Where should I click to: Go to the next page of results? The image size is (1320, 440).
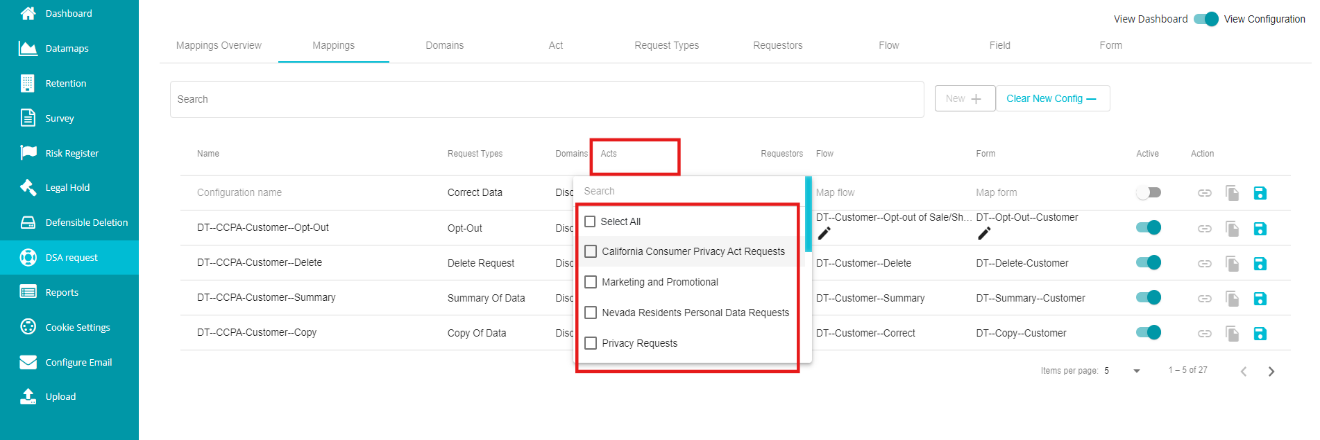[1271, 371]
